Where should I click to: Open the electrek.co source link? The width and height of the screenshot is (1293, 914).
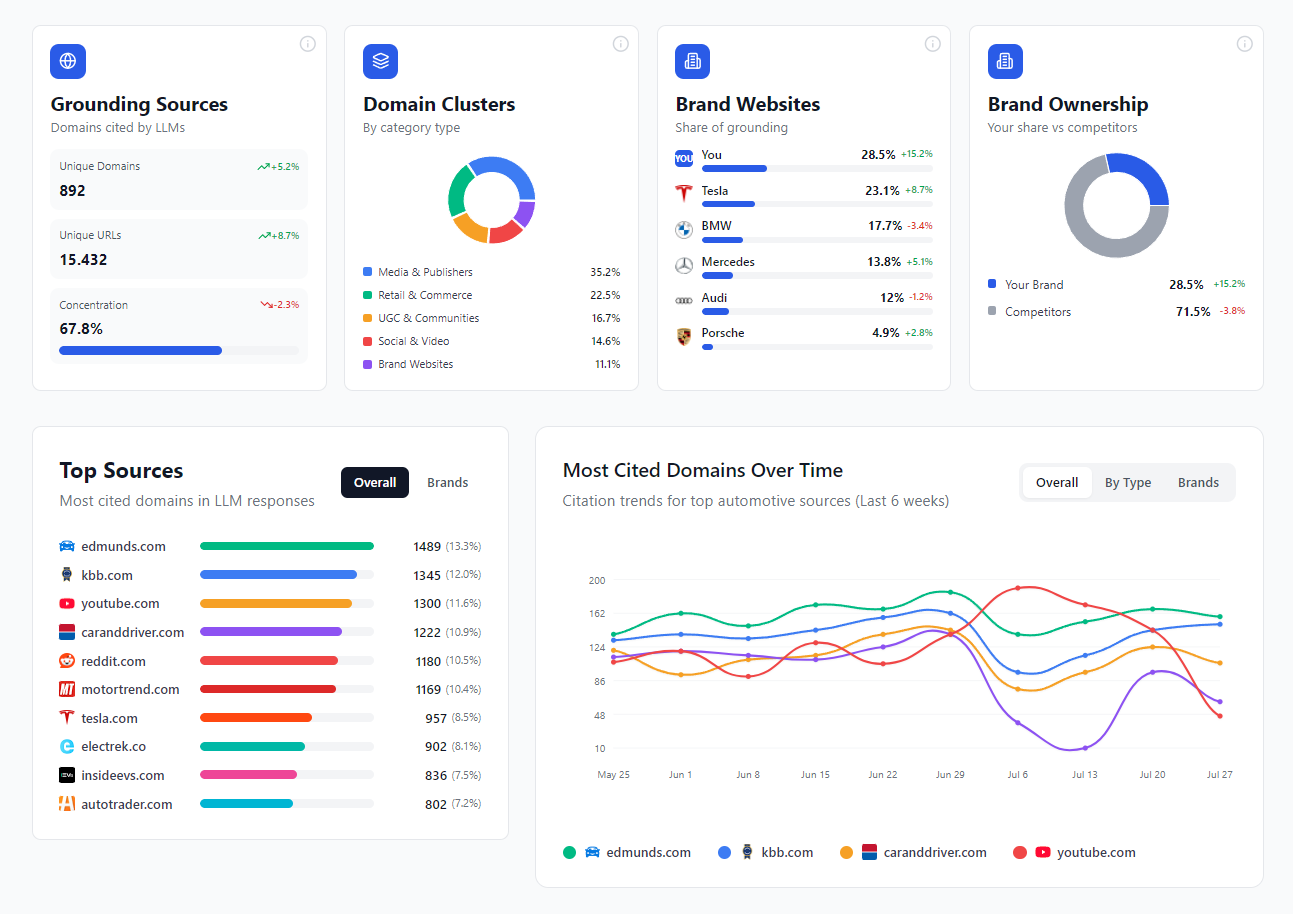pos(113,746)
